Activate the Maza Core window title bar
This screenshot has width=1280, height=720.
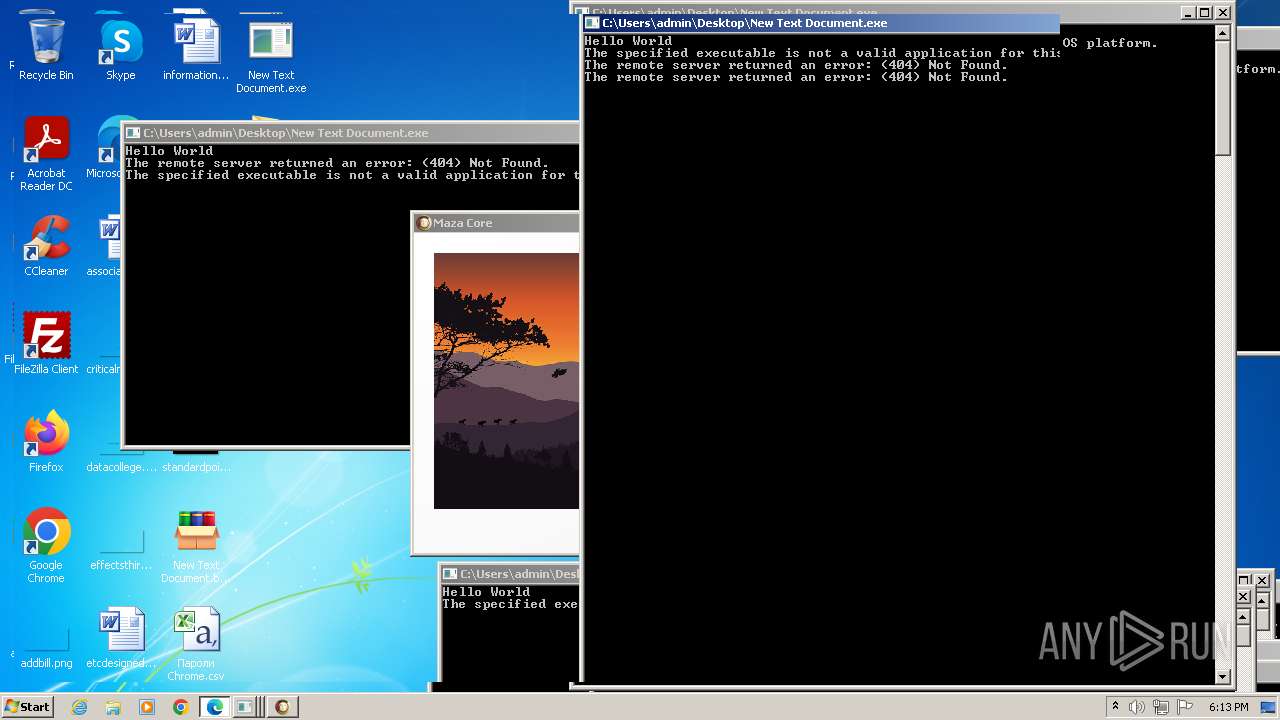point(497,223)
